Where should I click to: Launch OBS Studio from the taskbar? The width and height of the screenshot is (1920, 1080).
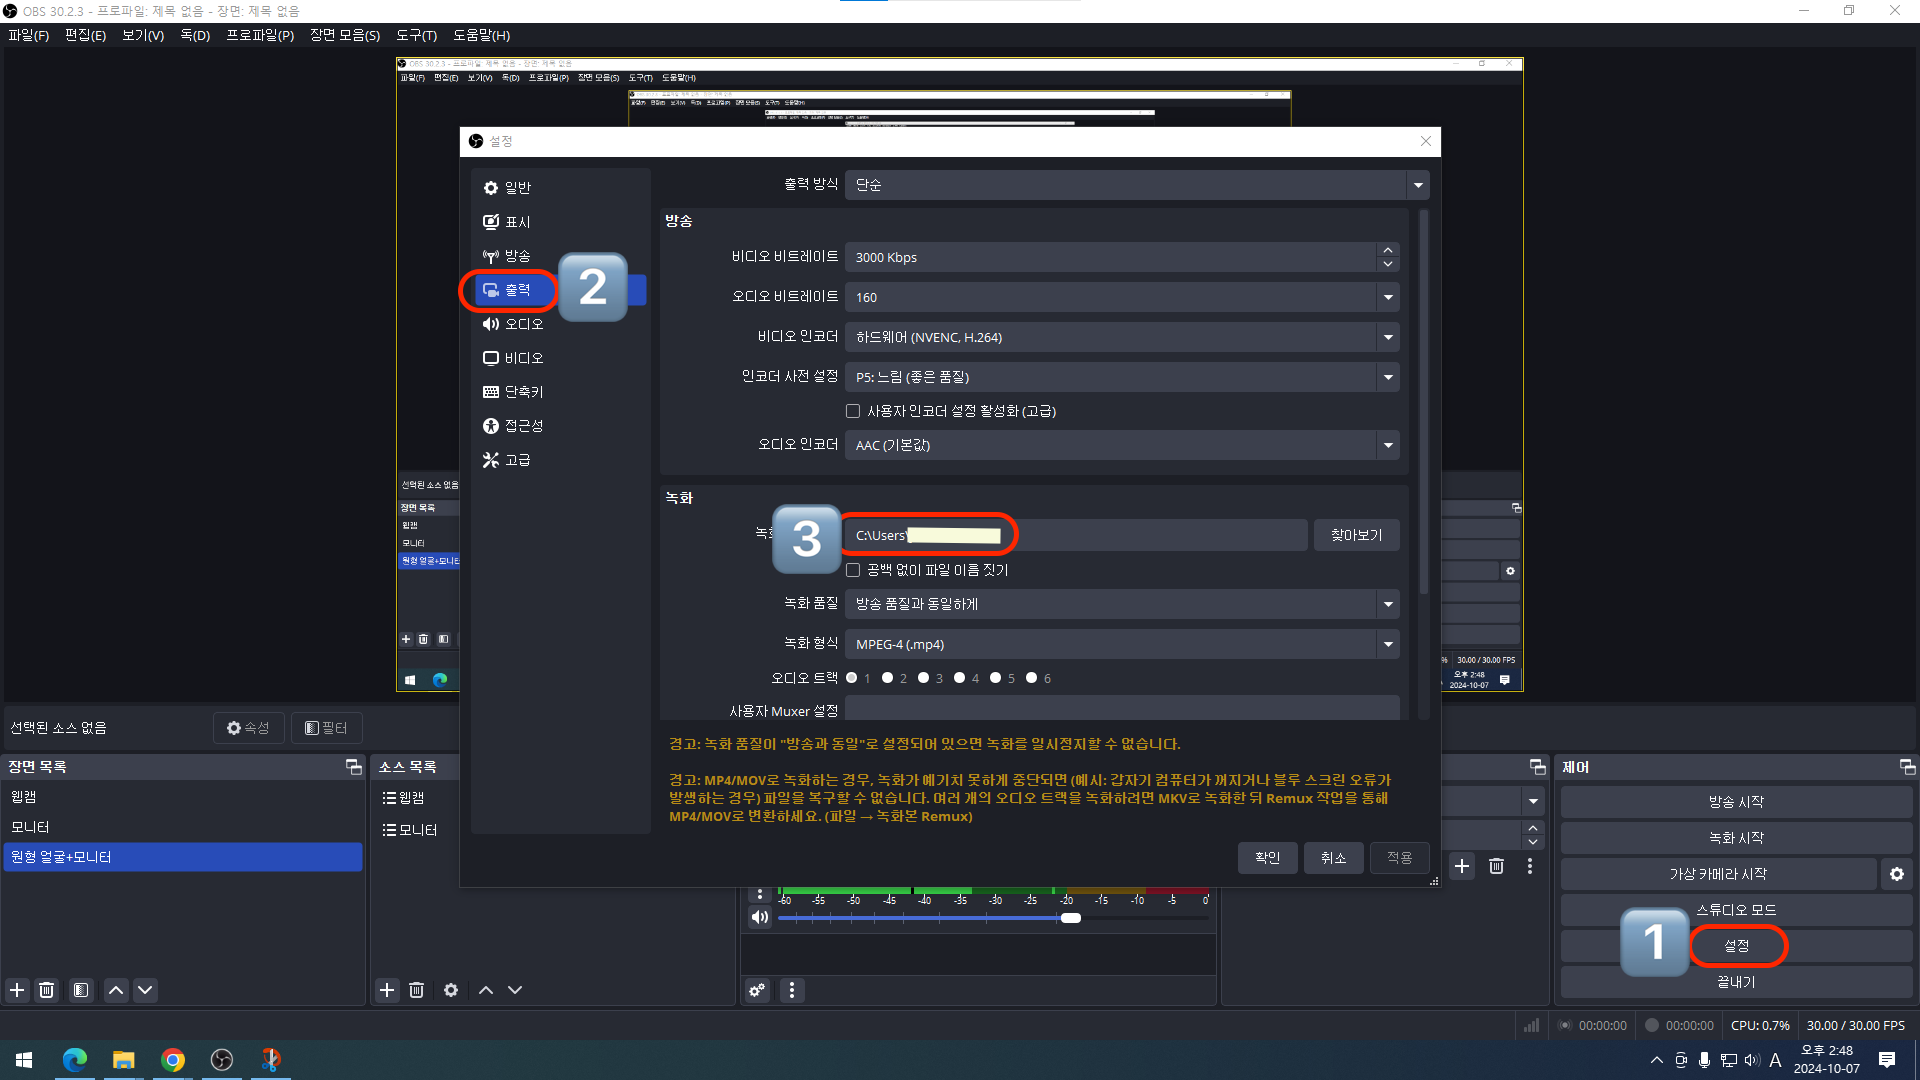pos(222,1060)
